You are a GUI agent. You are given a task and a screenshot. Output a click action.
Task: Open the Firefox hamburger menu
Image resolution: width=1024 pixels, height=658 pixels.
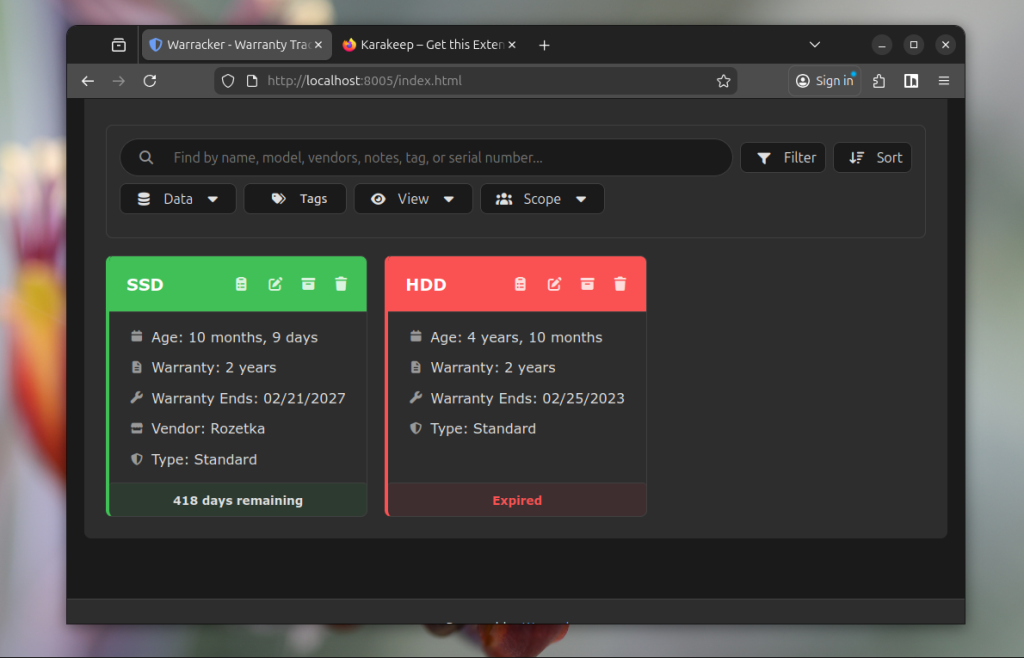(x=943, y=81)
